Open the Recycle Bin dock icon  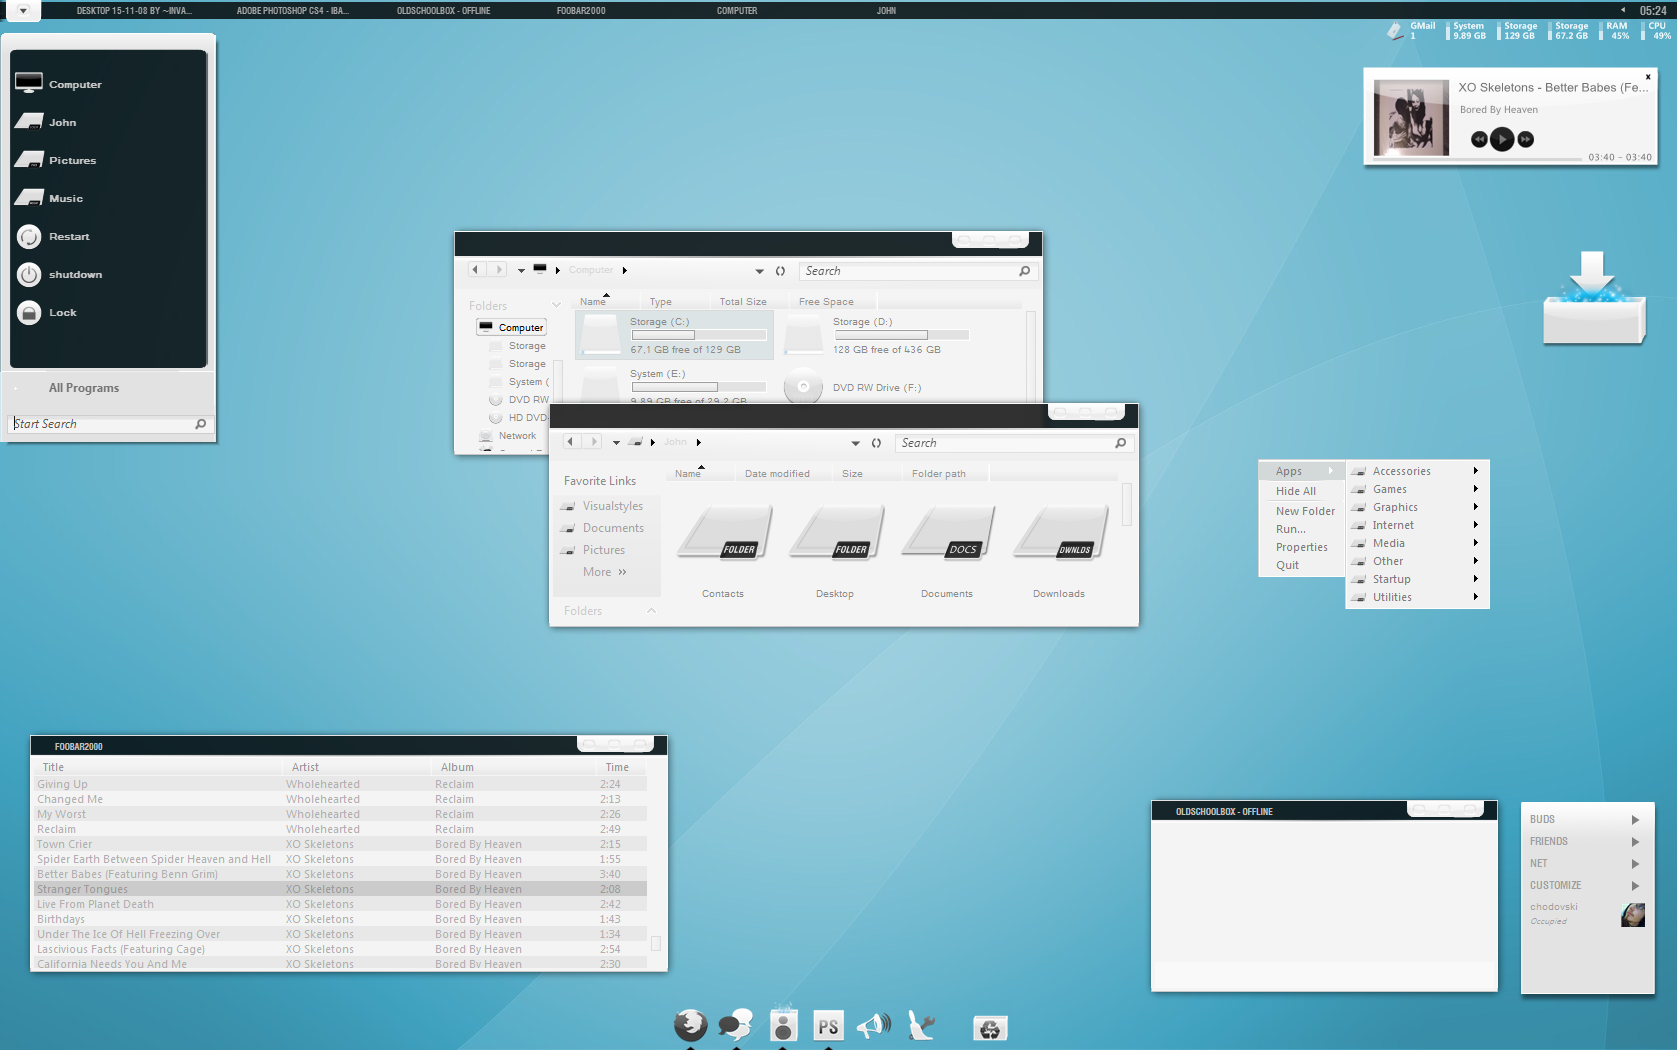(990, 1028)
